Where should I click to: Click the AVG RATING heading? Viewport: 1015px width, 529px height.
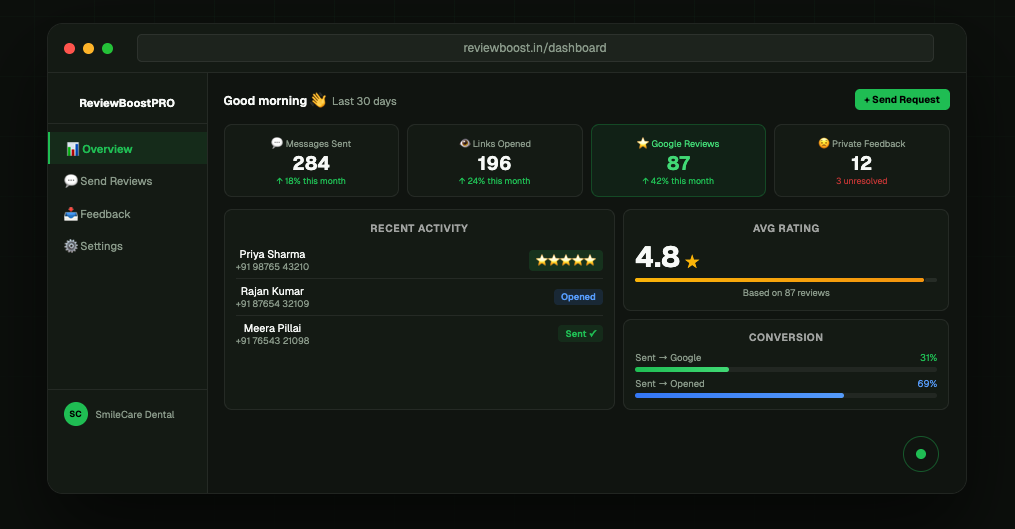[x=786, y=228]
